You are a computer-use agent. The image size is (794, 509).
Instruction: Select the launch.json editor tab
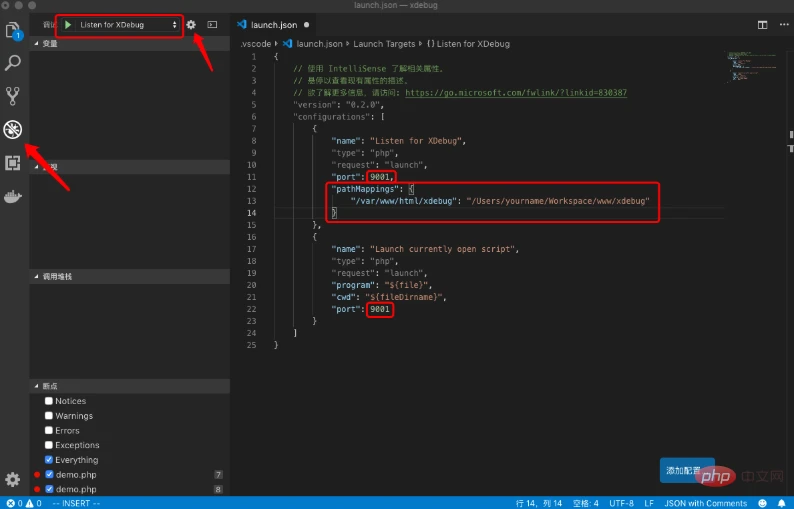[x=274, y=25]
